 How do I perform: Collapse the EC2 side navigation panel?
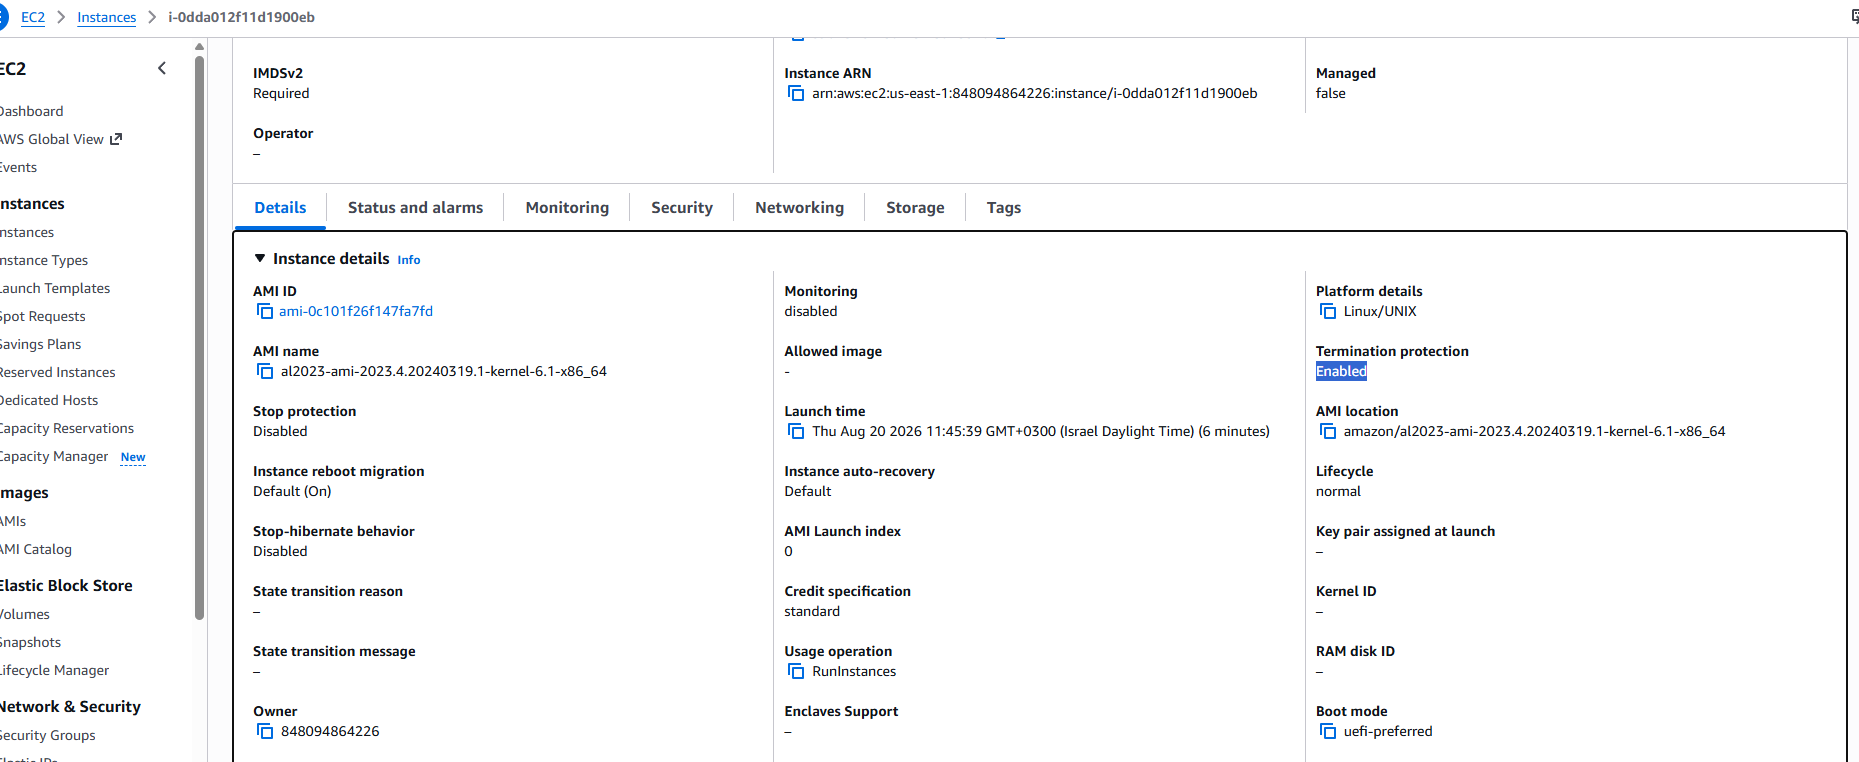tap(162, 68)
